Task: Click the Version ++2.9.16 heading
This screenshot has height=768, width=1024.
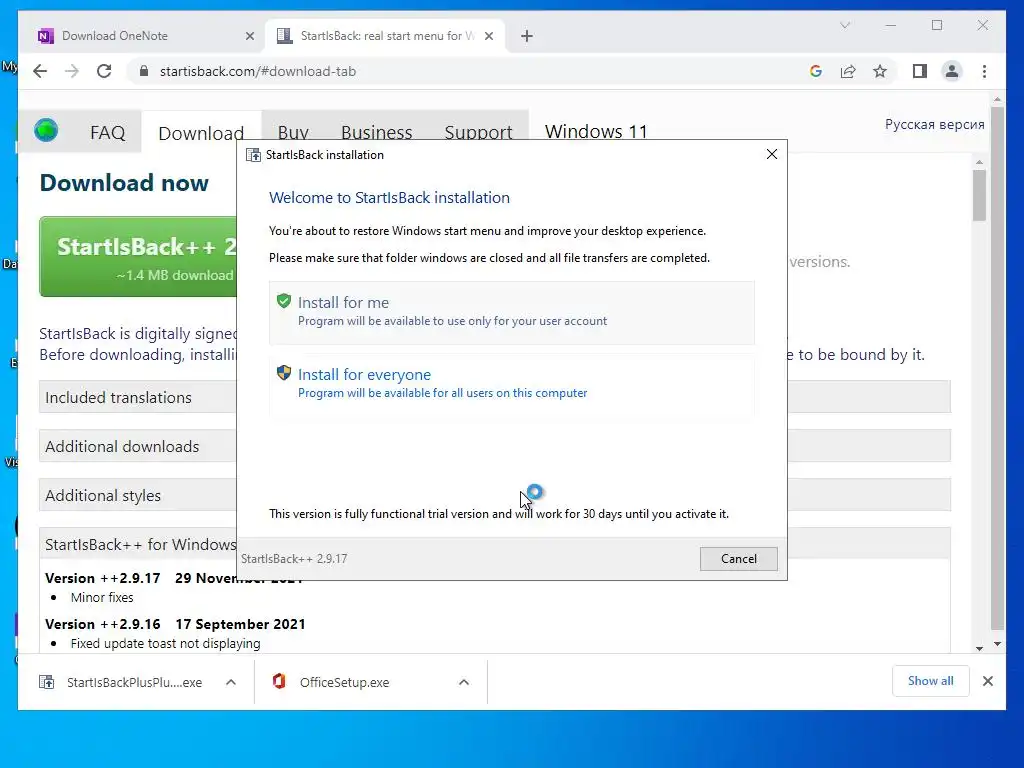Action: tap(175, 624)
